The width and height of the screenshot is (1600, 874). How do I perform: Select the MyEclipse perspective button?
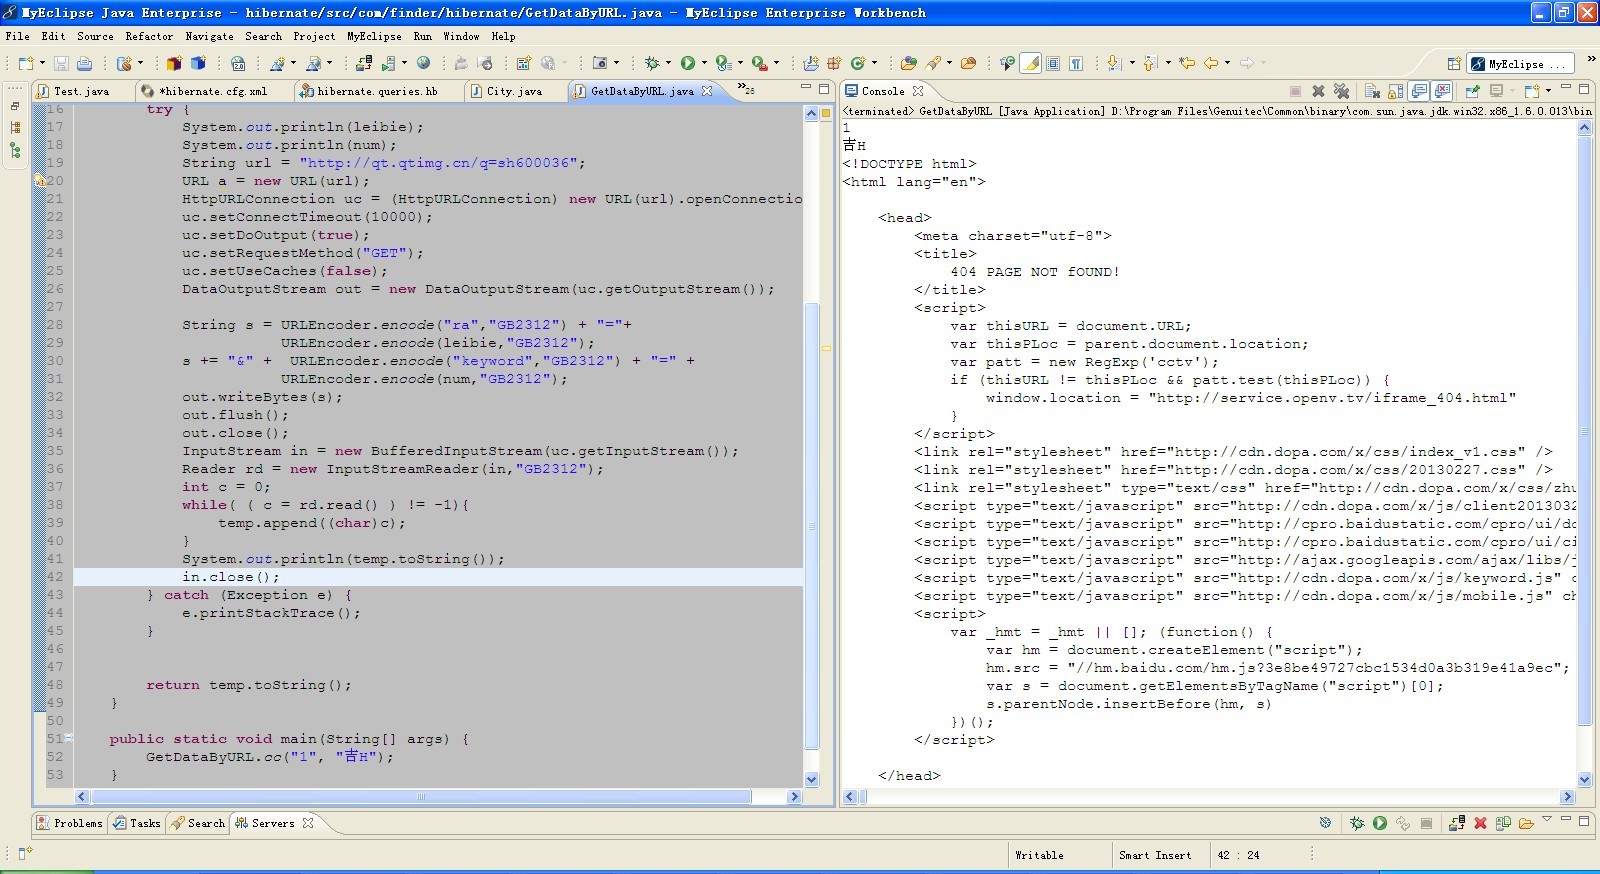tap(1520, 64)
